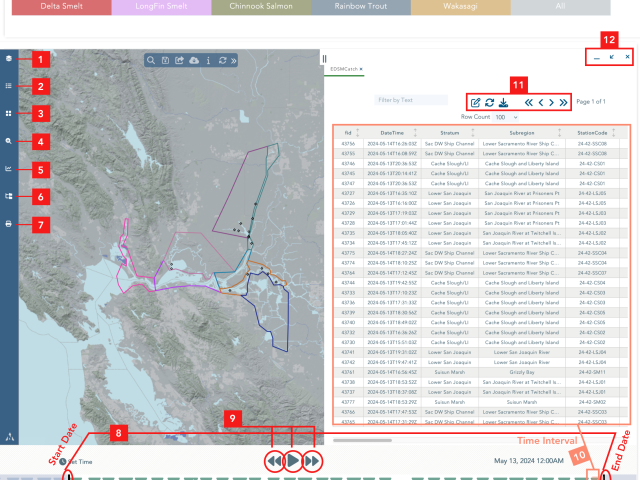Click the 'Grizzly Bay' subregion cell
The width and height of the screenshot is (640, 480).
(x=522, y=372)
